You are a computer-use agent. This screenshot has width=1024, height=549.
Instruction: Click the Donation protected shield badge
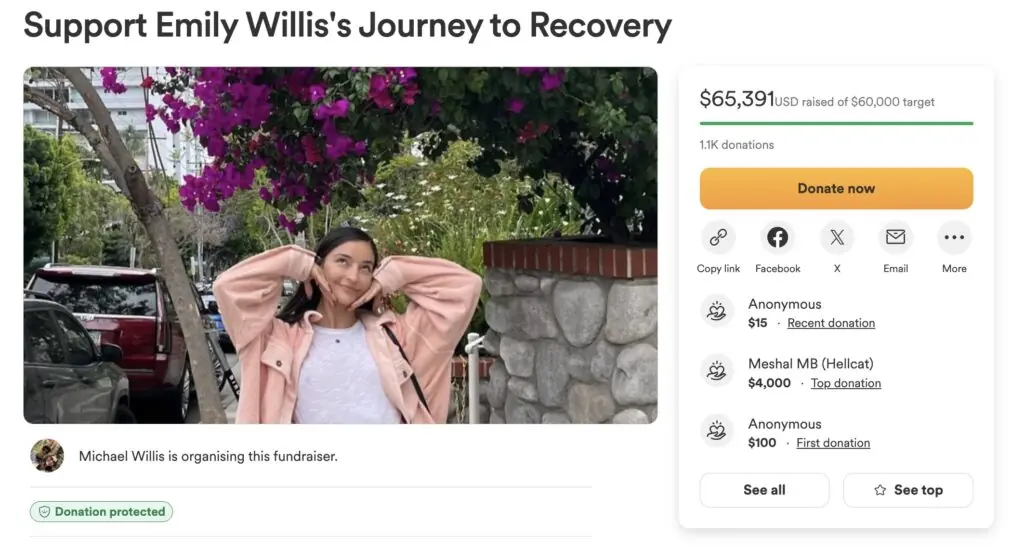click(x=101, y=512)
